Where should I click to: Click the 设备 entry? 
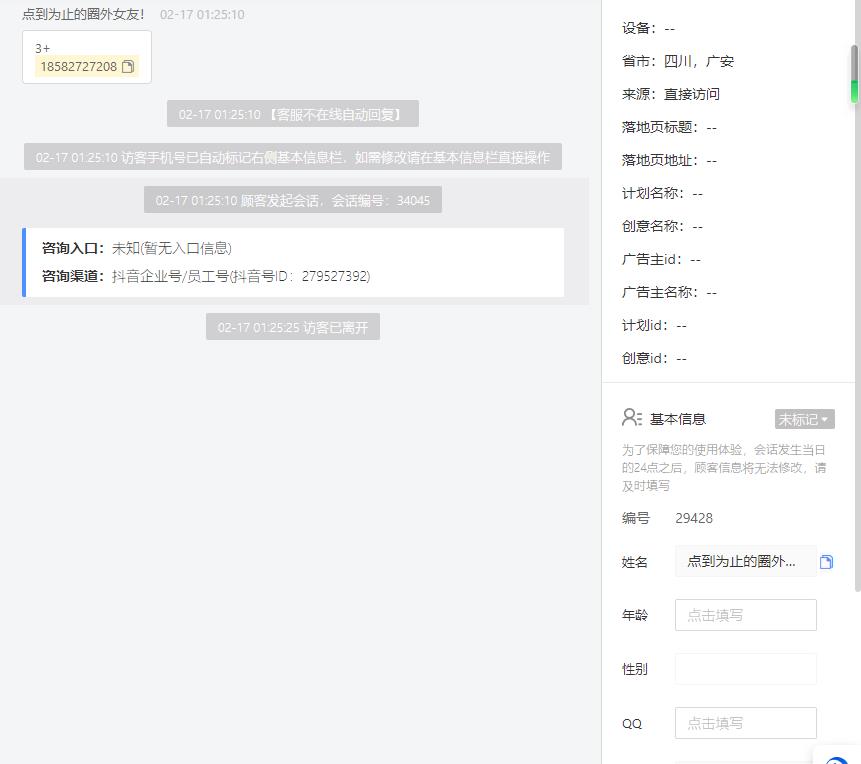point(648,28)
